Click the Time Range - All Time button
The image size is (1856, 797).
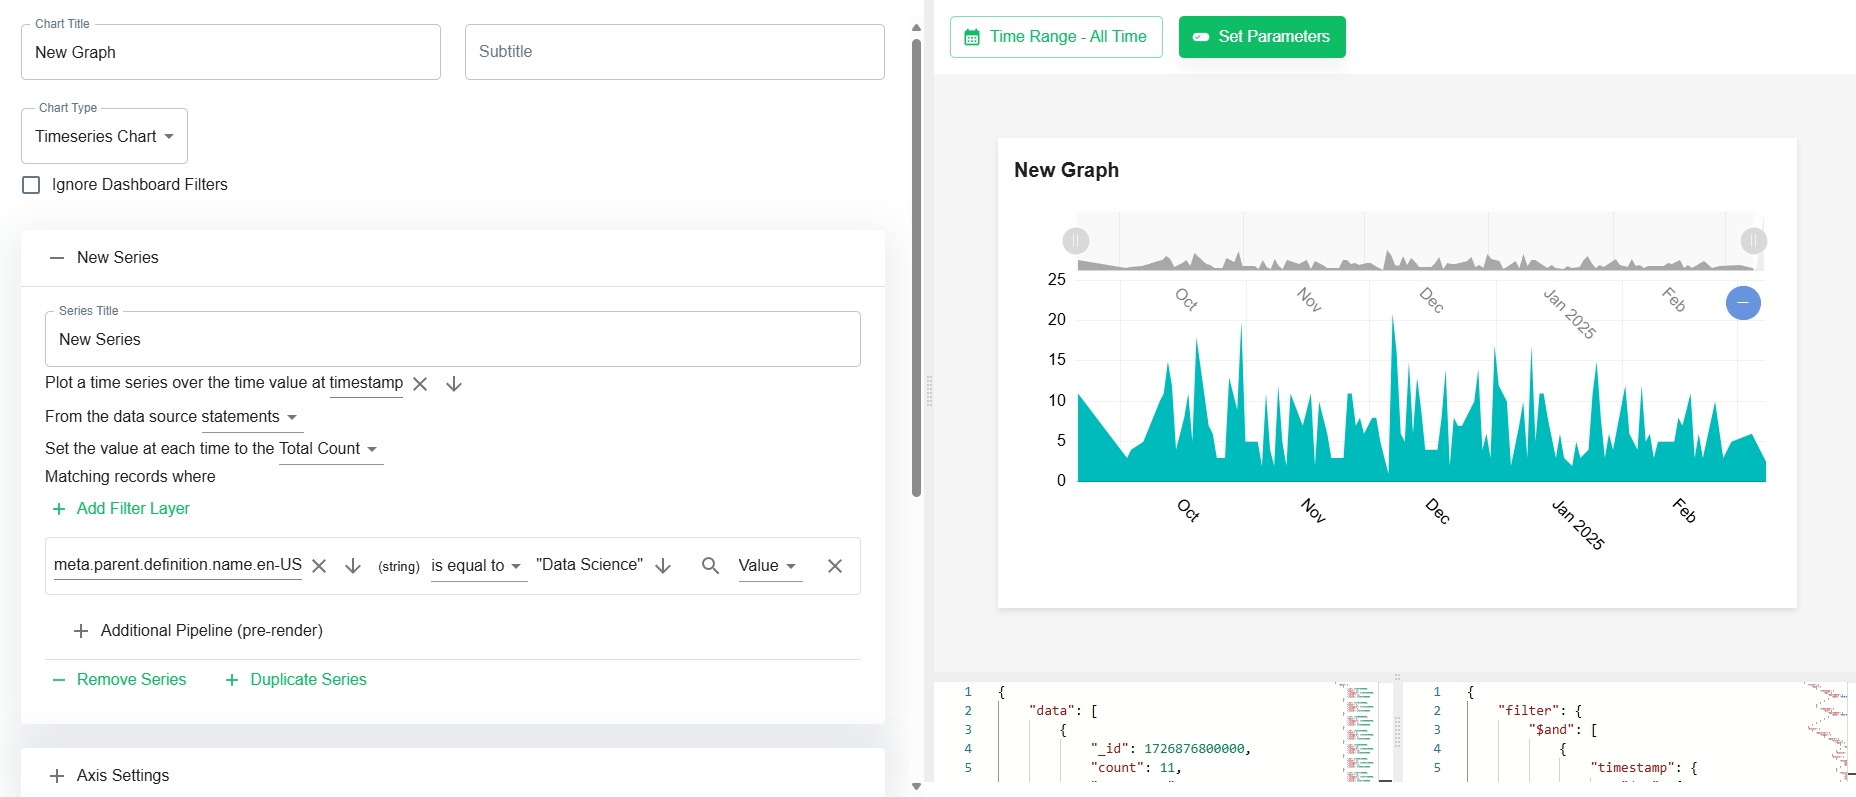tap(1056, 37)
